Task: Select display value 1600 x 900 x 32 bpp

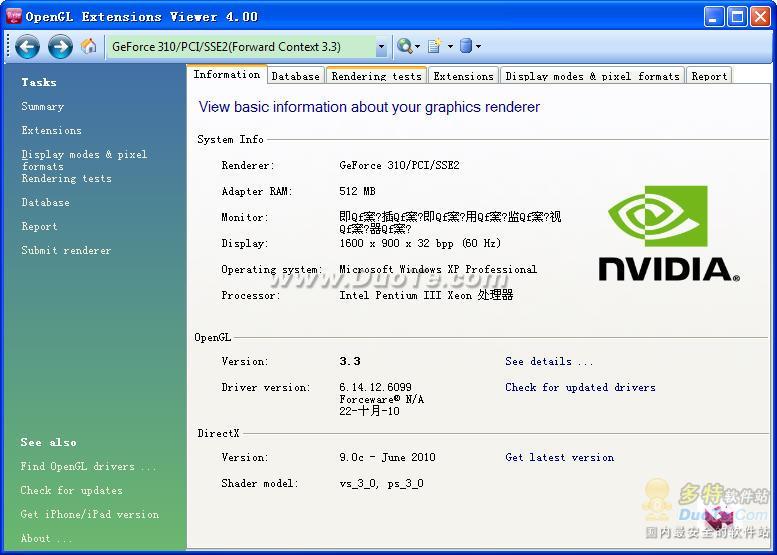Action: tap(420, 243)
